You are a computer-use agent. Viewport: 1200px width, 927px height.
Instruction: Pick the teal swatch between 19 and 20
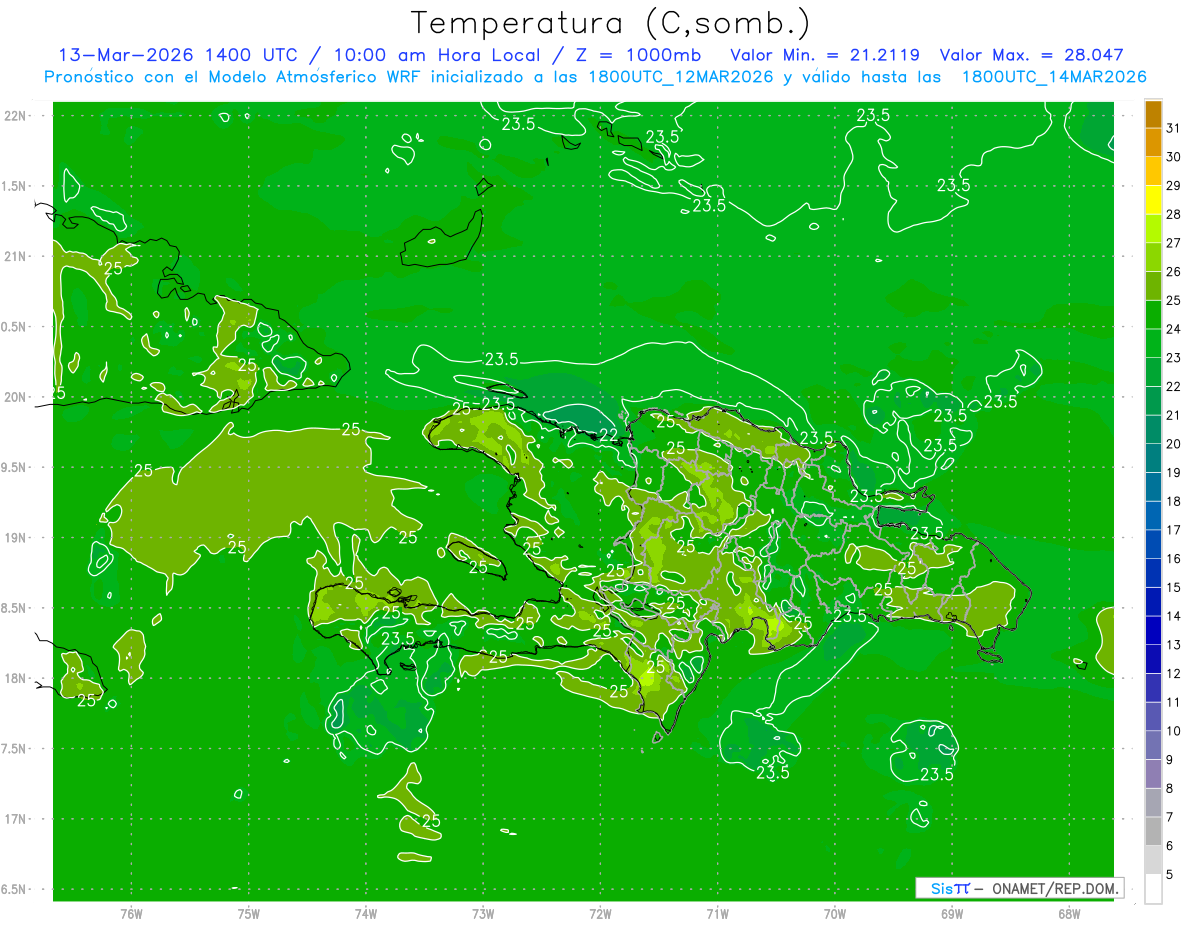(1153, 457)
